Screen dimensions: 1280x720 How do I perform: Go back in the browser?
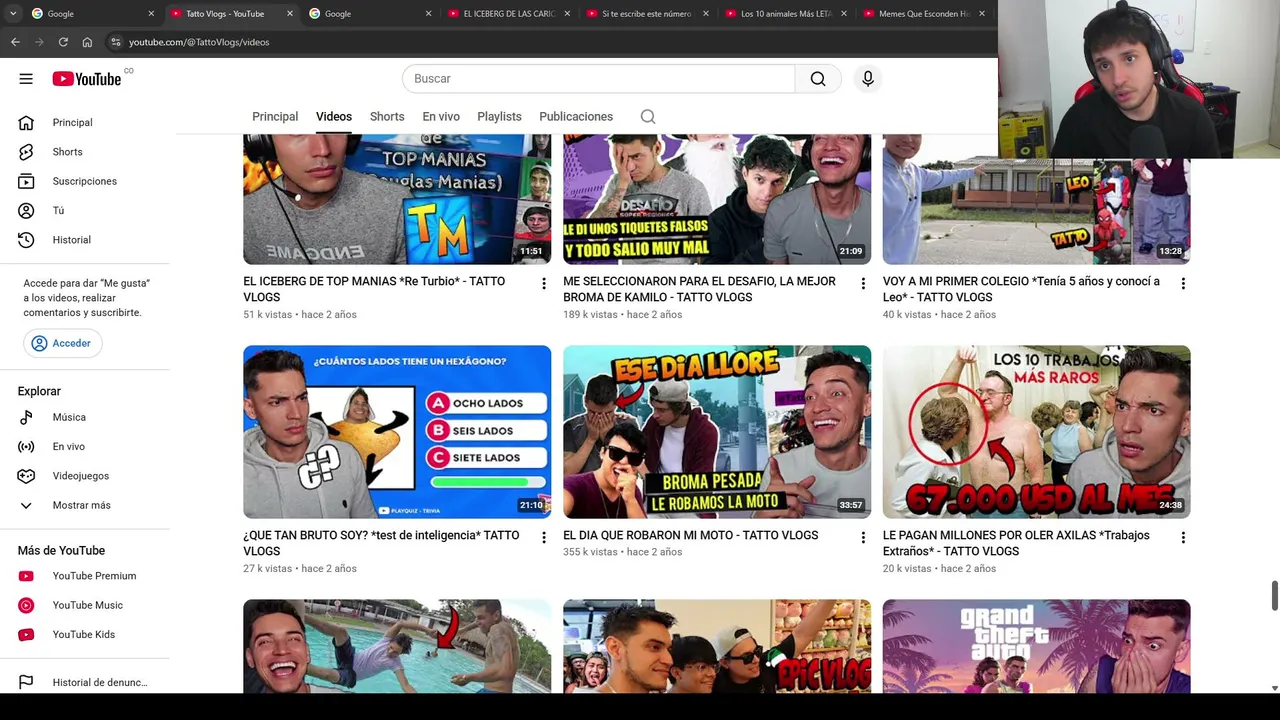[15, 42]
